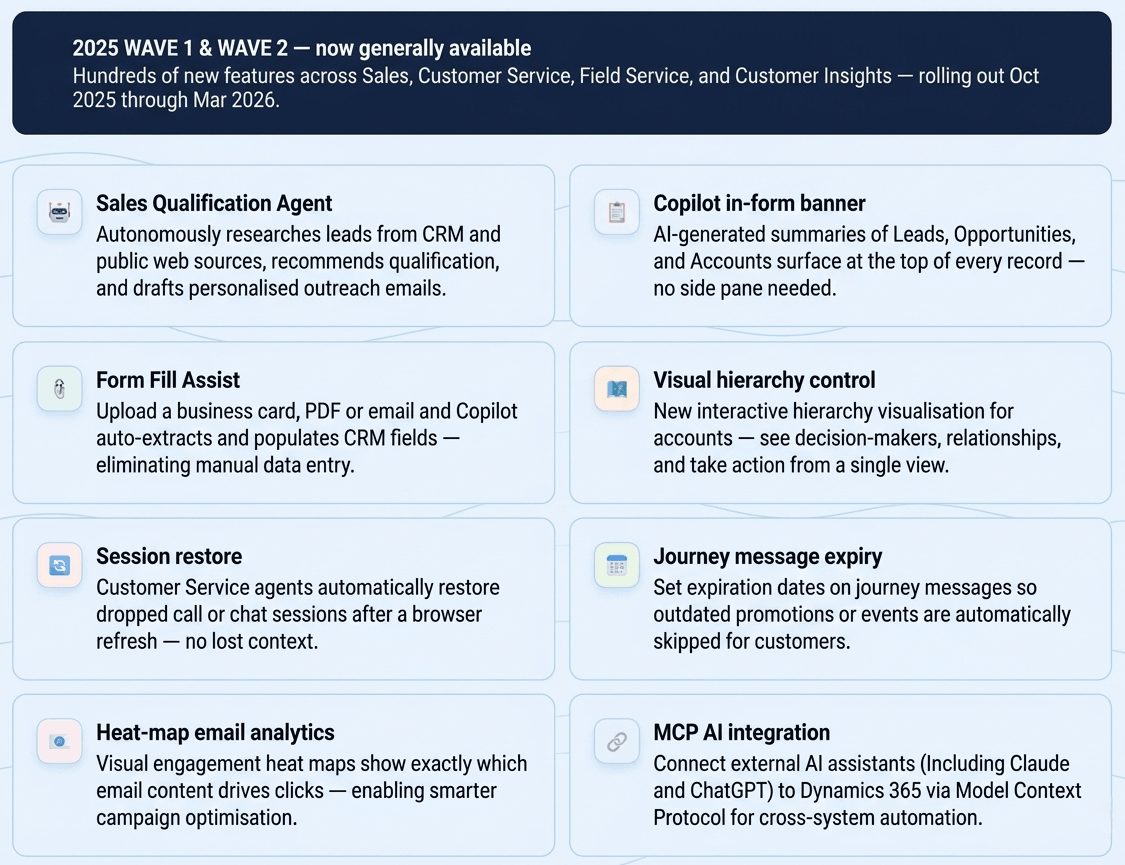Click the Form Fill Assist icon
Image resolution: width=1125 pixels, height=865 pixels.
[59, 389]
